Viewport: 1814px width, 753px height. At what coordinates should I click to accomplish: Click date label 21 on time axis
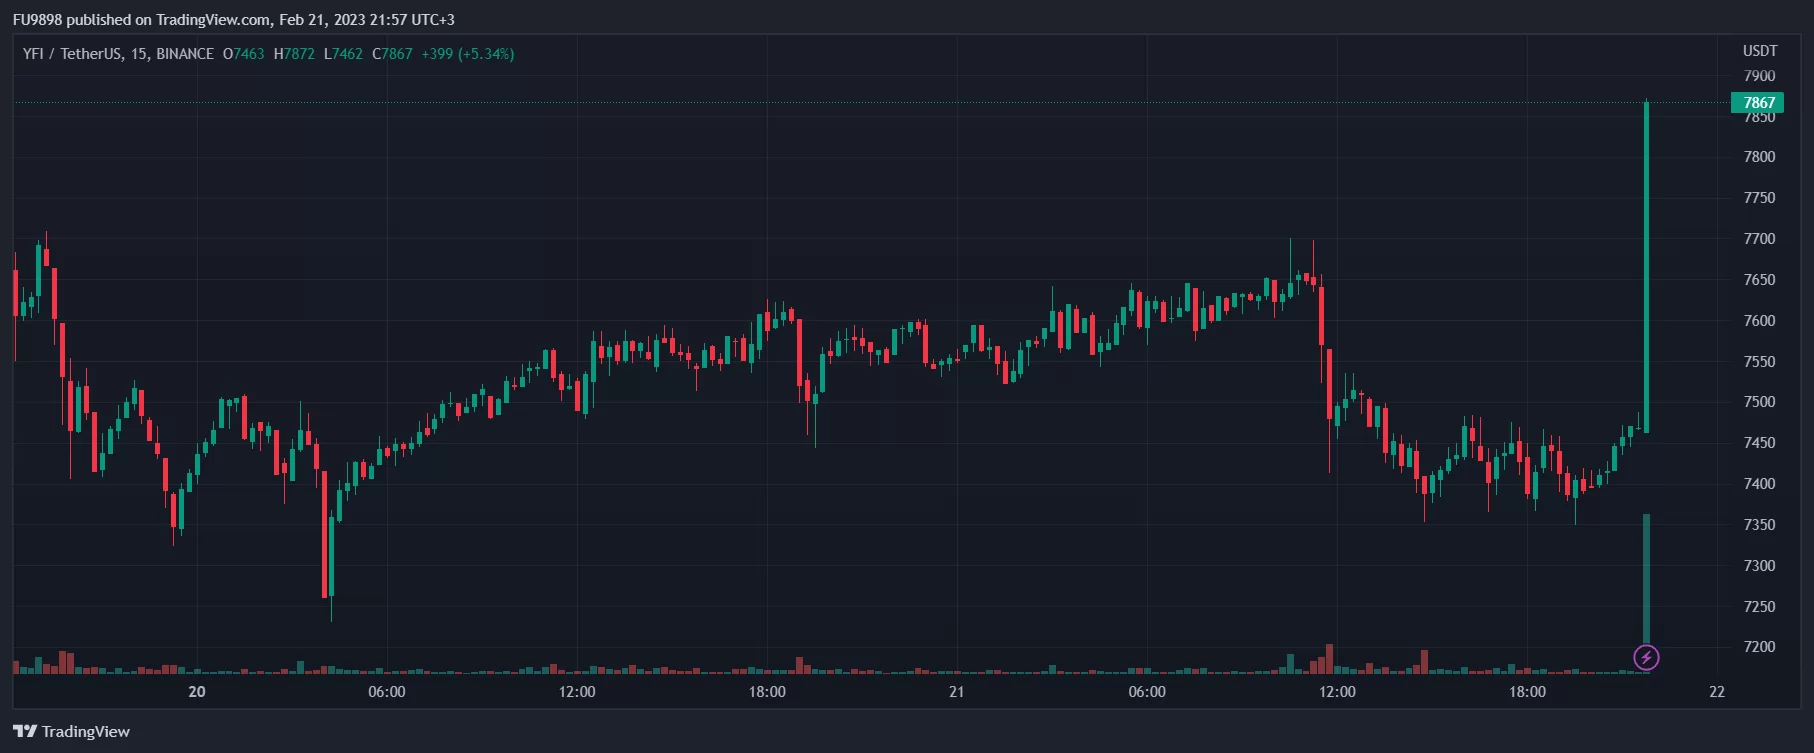pyautogui.click(x=957, y=691)
